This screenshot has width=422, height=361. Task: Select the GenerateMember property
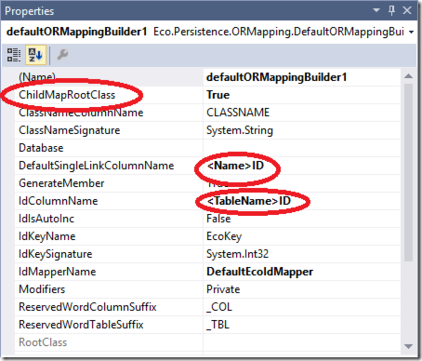click(109, 183)
